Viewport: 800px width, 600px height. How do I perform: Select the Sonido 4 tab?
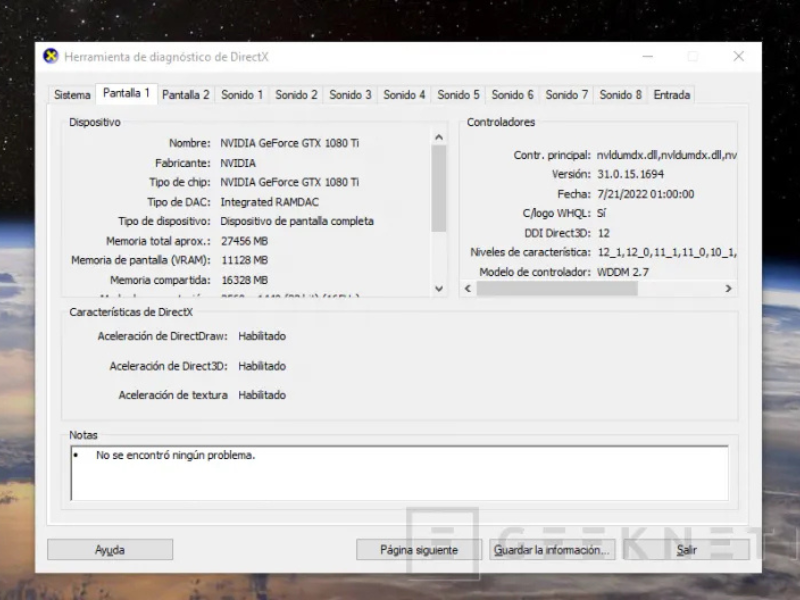pos(404,95)
